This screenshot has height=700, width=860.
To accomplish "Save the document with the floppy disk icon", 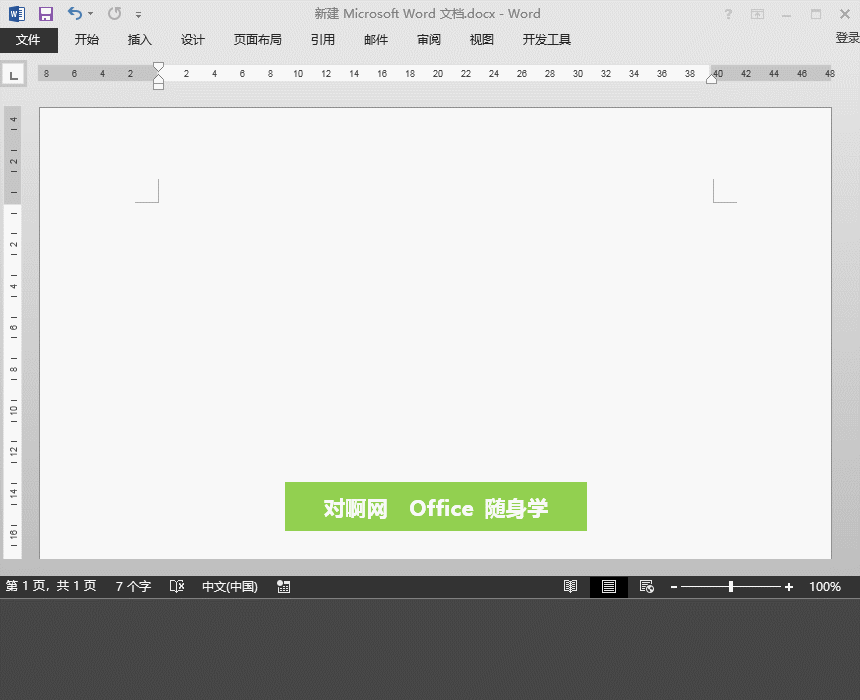I will pos(46,14).
